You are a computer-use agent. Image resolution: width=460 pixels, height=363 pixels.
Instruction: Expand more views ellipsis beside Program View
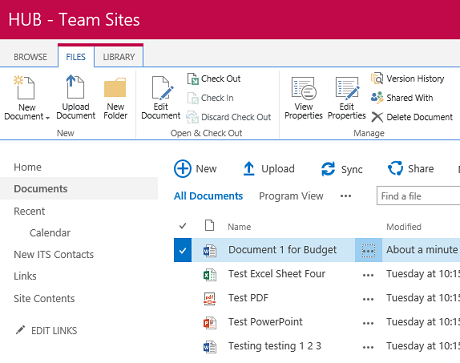click(346, 196)
